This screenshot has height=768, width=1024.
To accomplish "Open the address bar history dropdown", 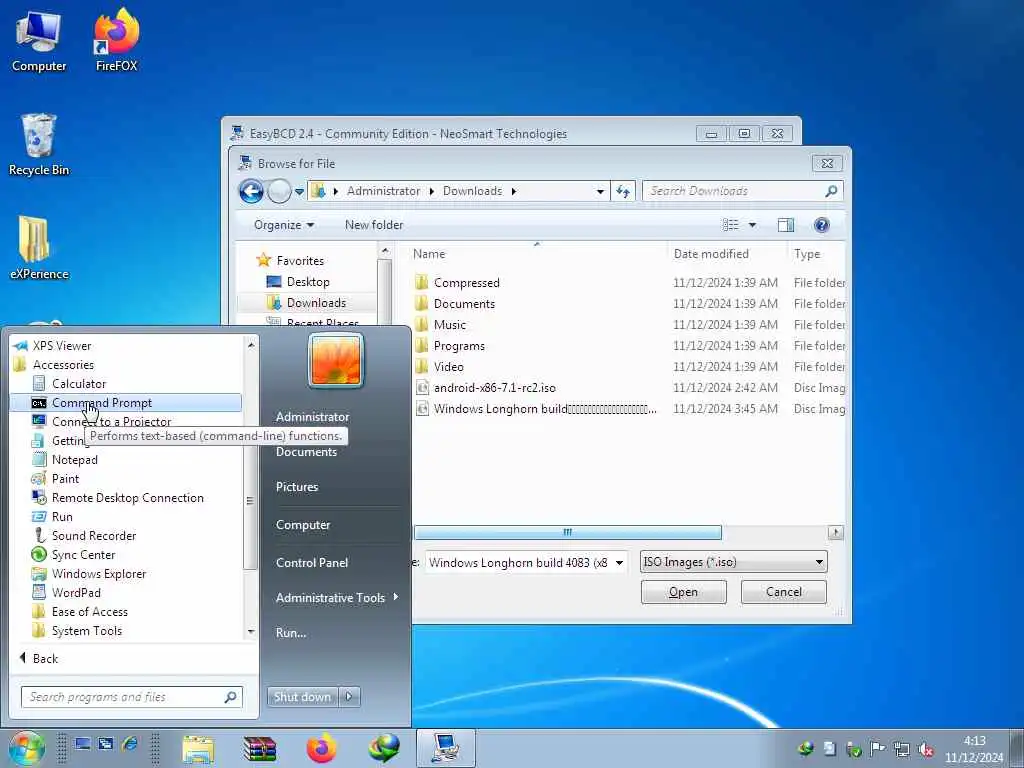I will (x=600, y=191).
